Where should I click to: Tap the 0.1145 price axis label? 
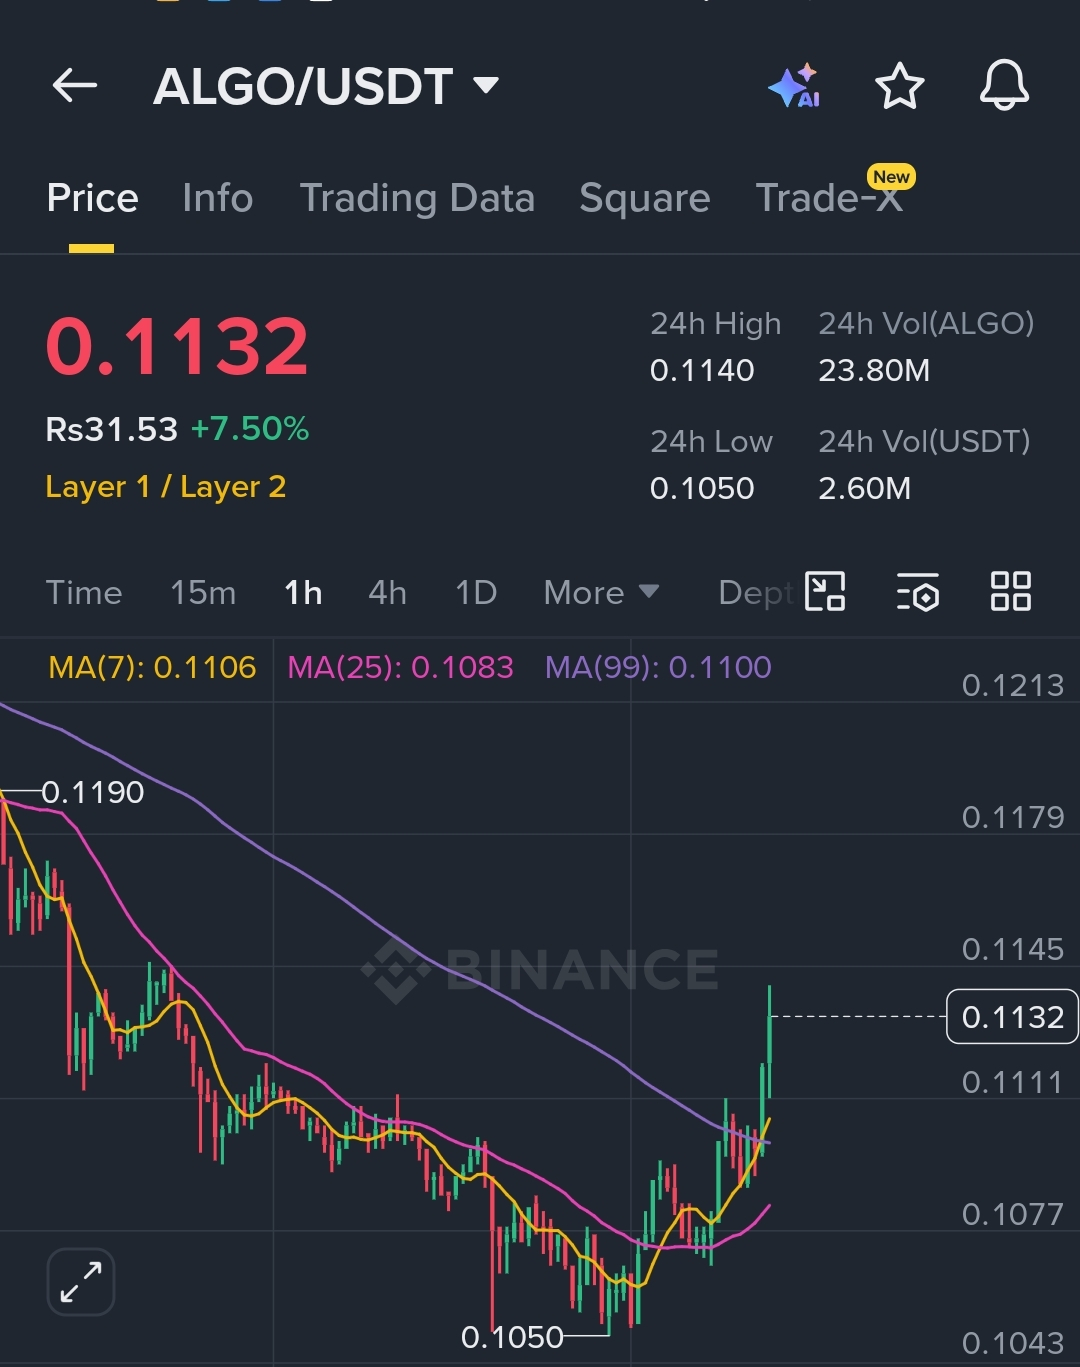tap(1012, 949)
